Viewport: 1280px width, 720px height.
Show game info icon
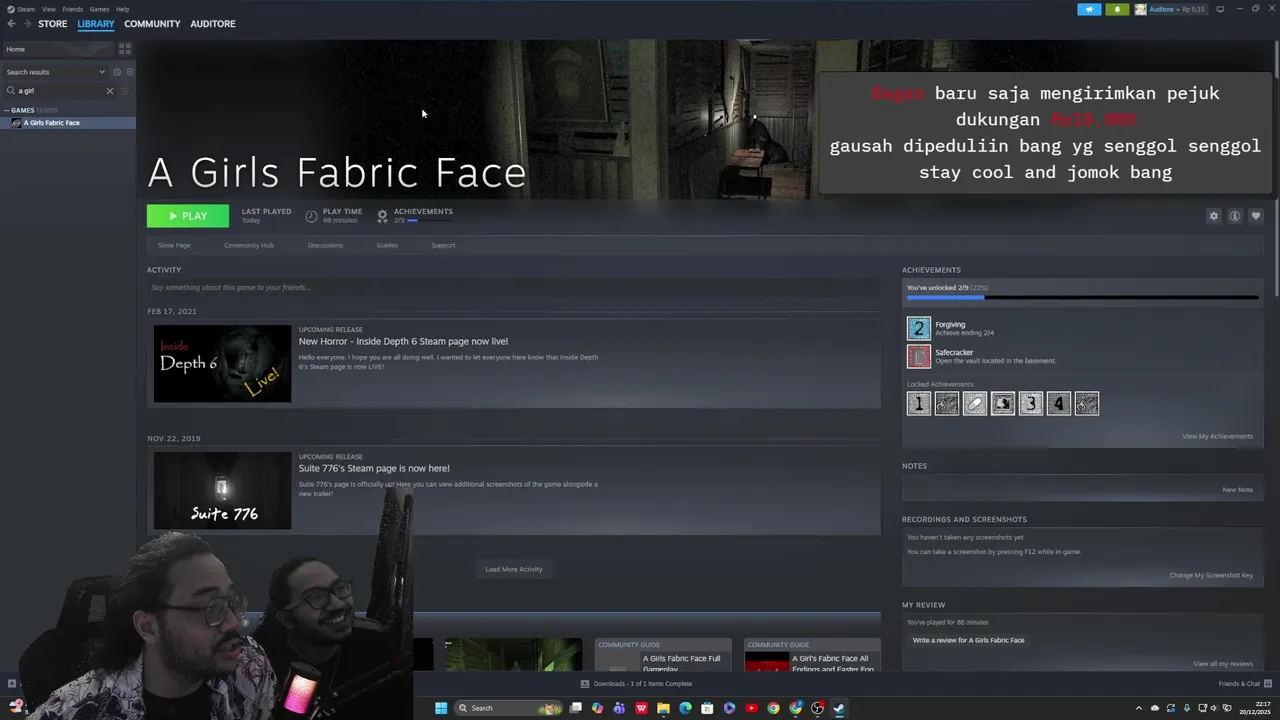pyautogui.click(x=1235, y=216)
